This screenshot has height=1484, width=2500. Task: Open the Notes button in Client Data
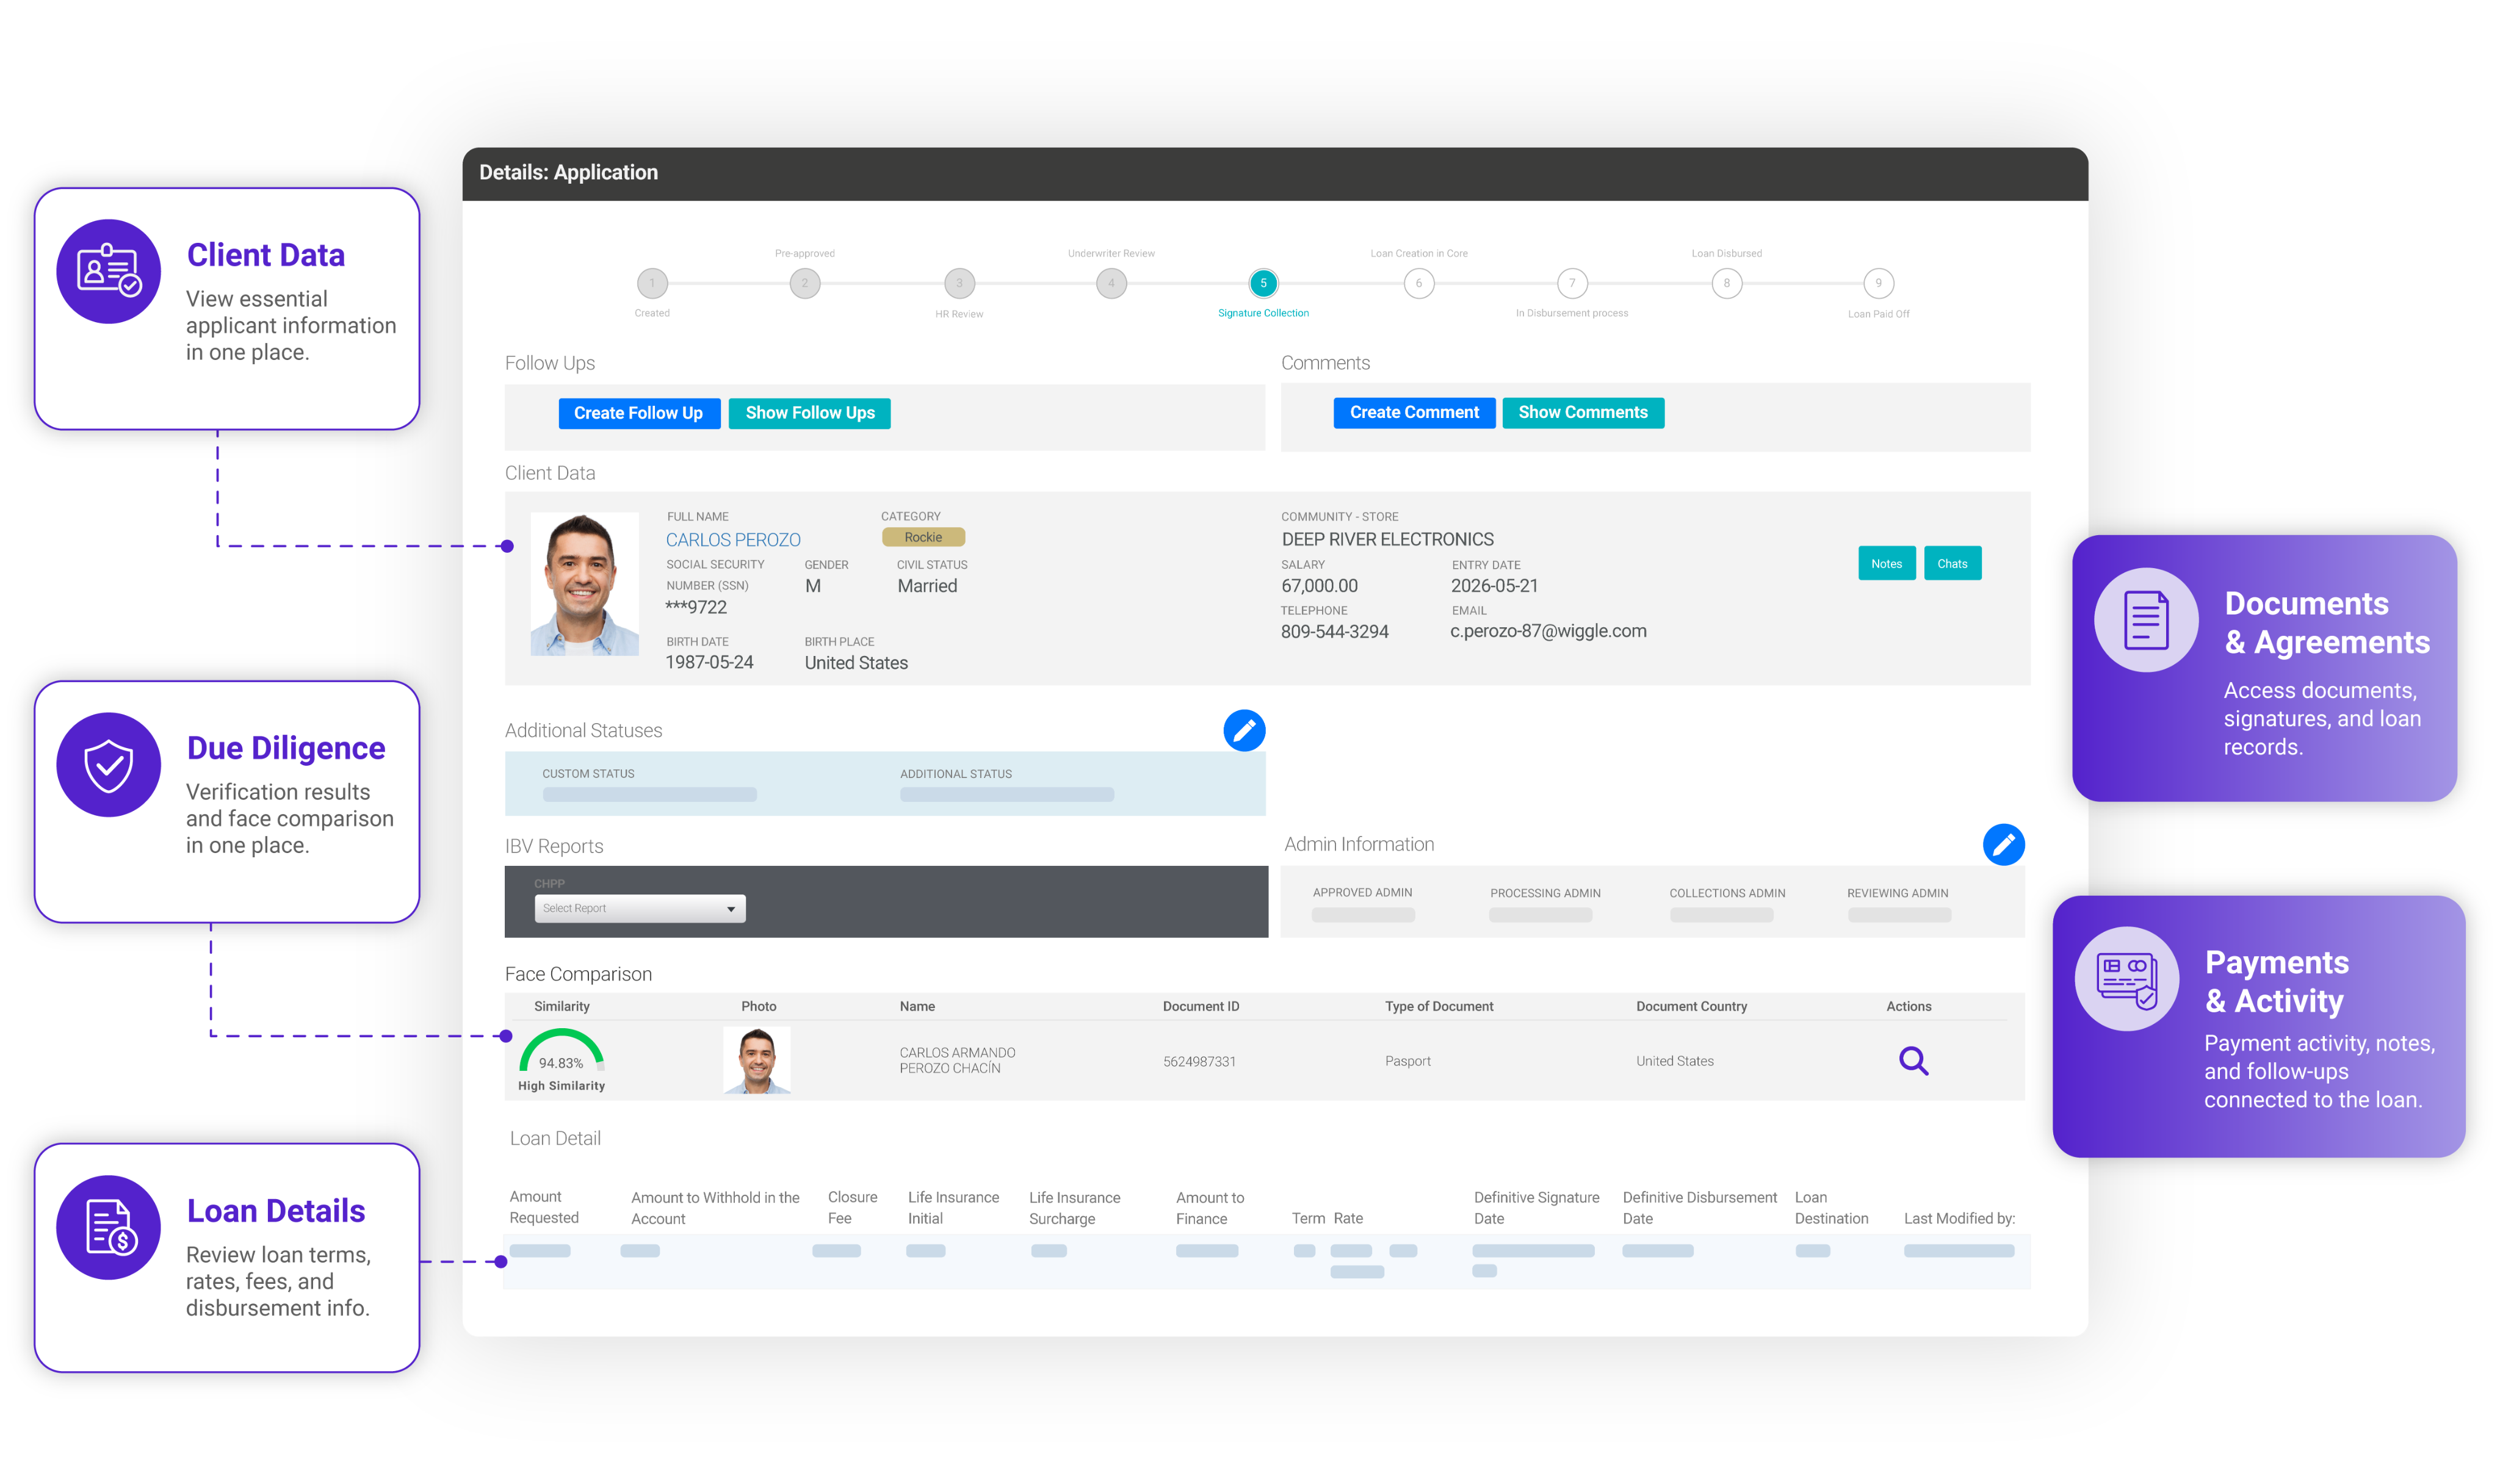(x=1886, y=564)
